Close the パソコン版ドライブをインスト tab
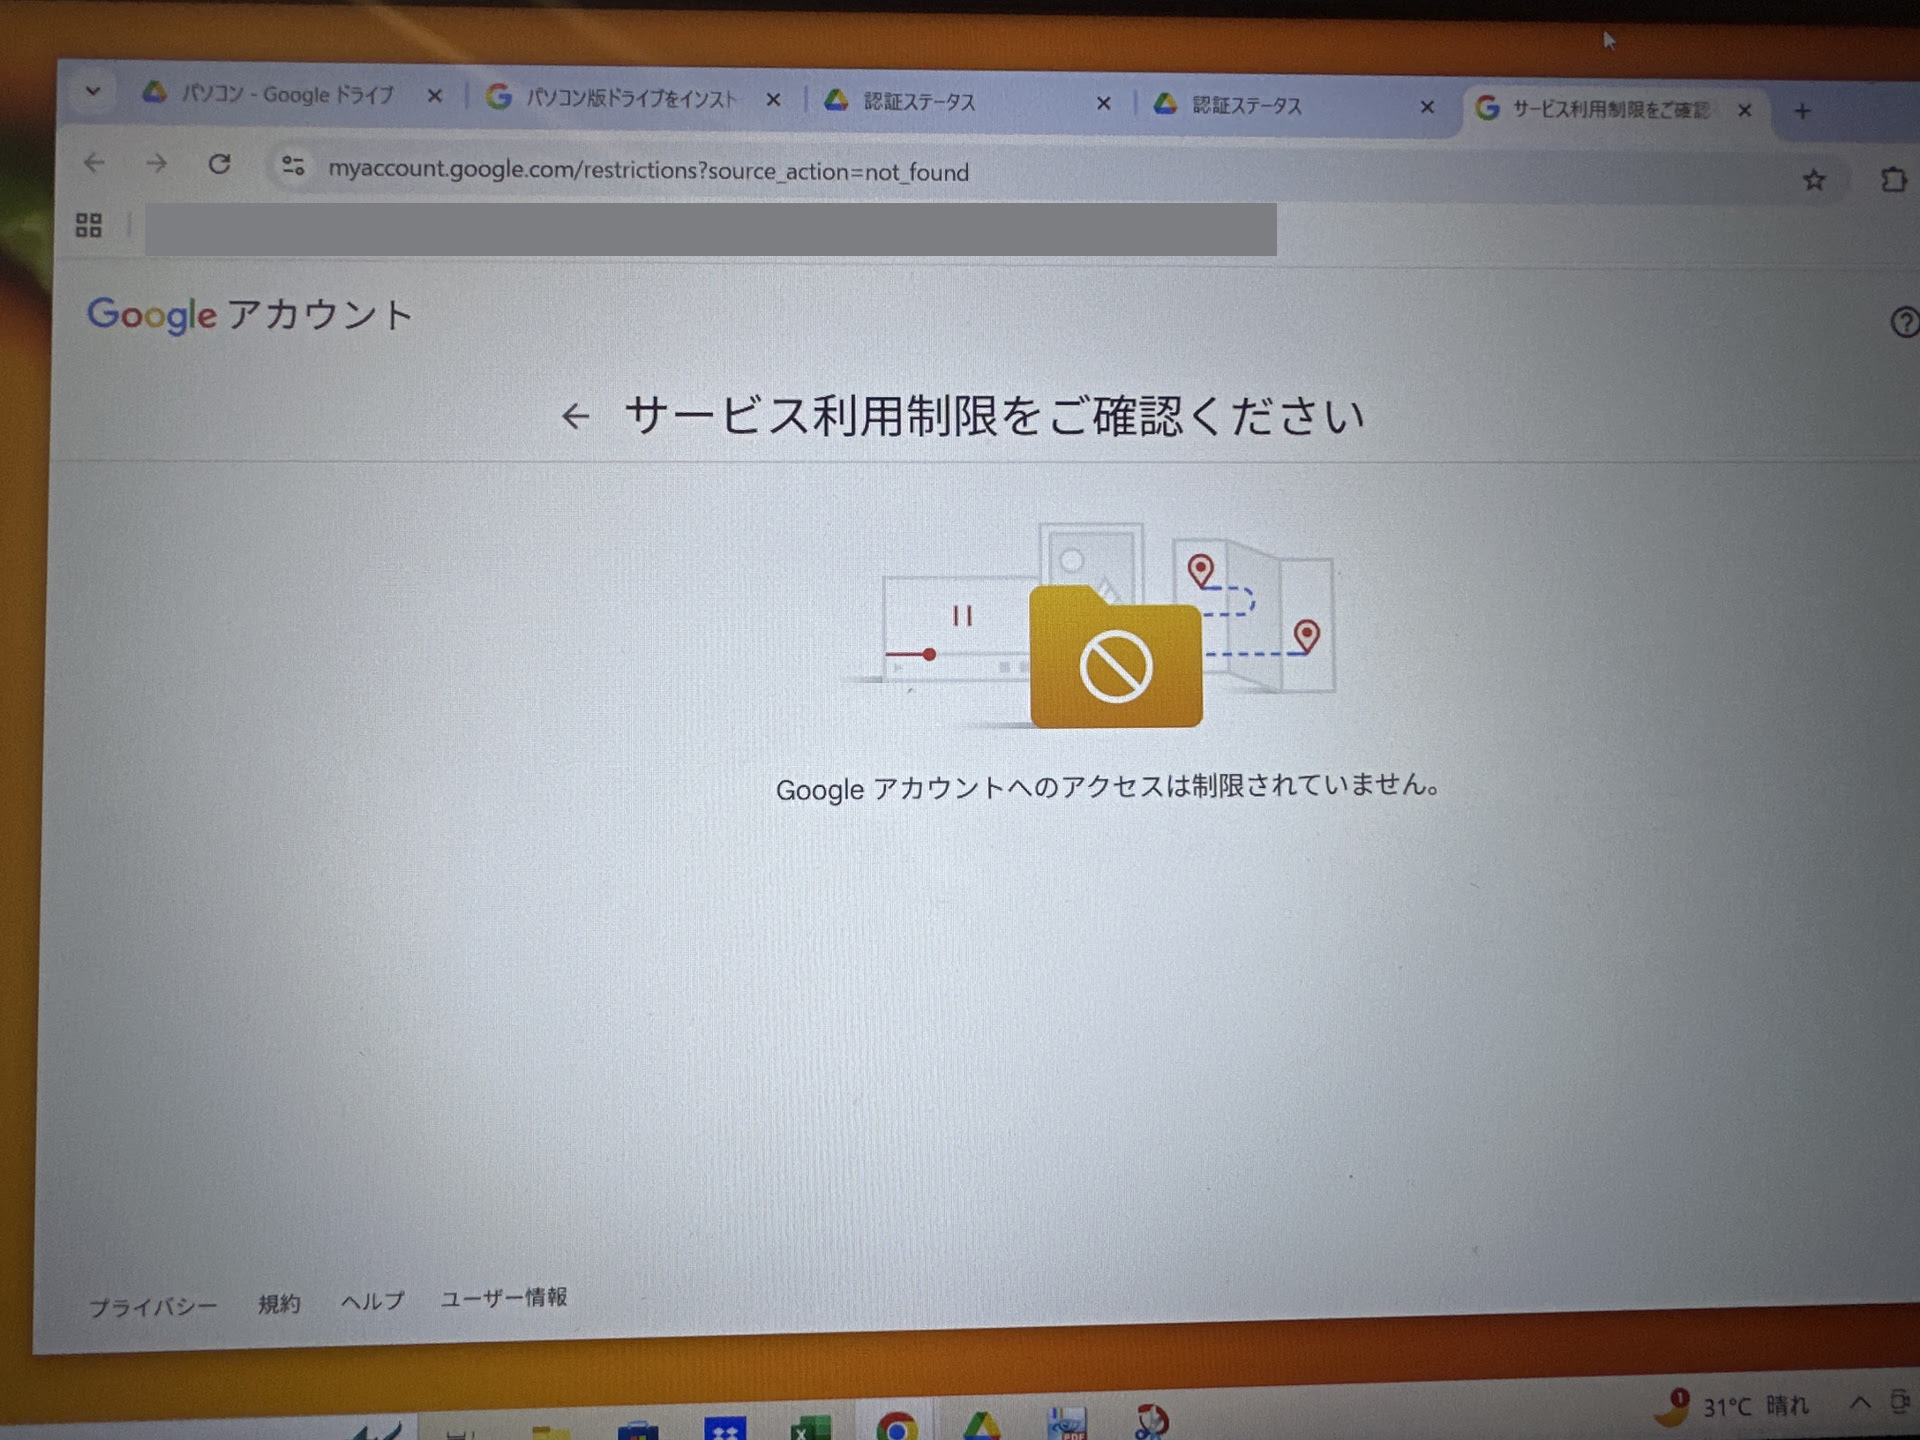 coord(773,99)
